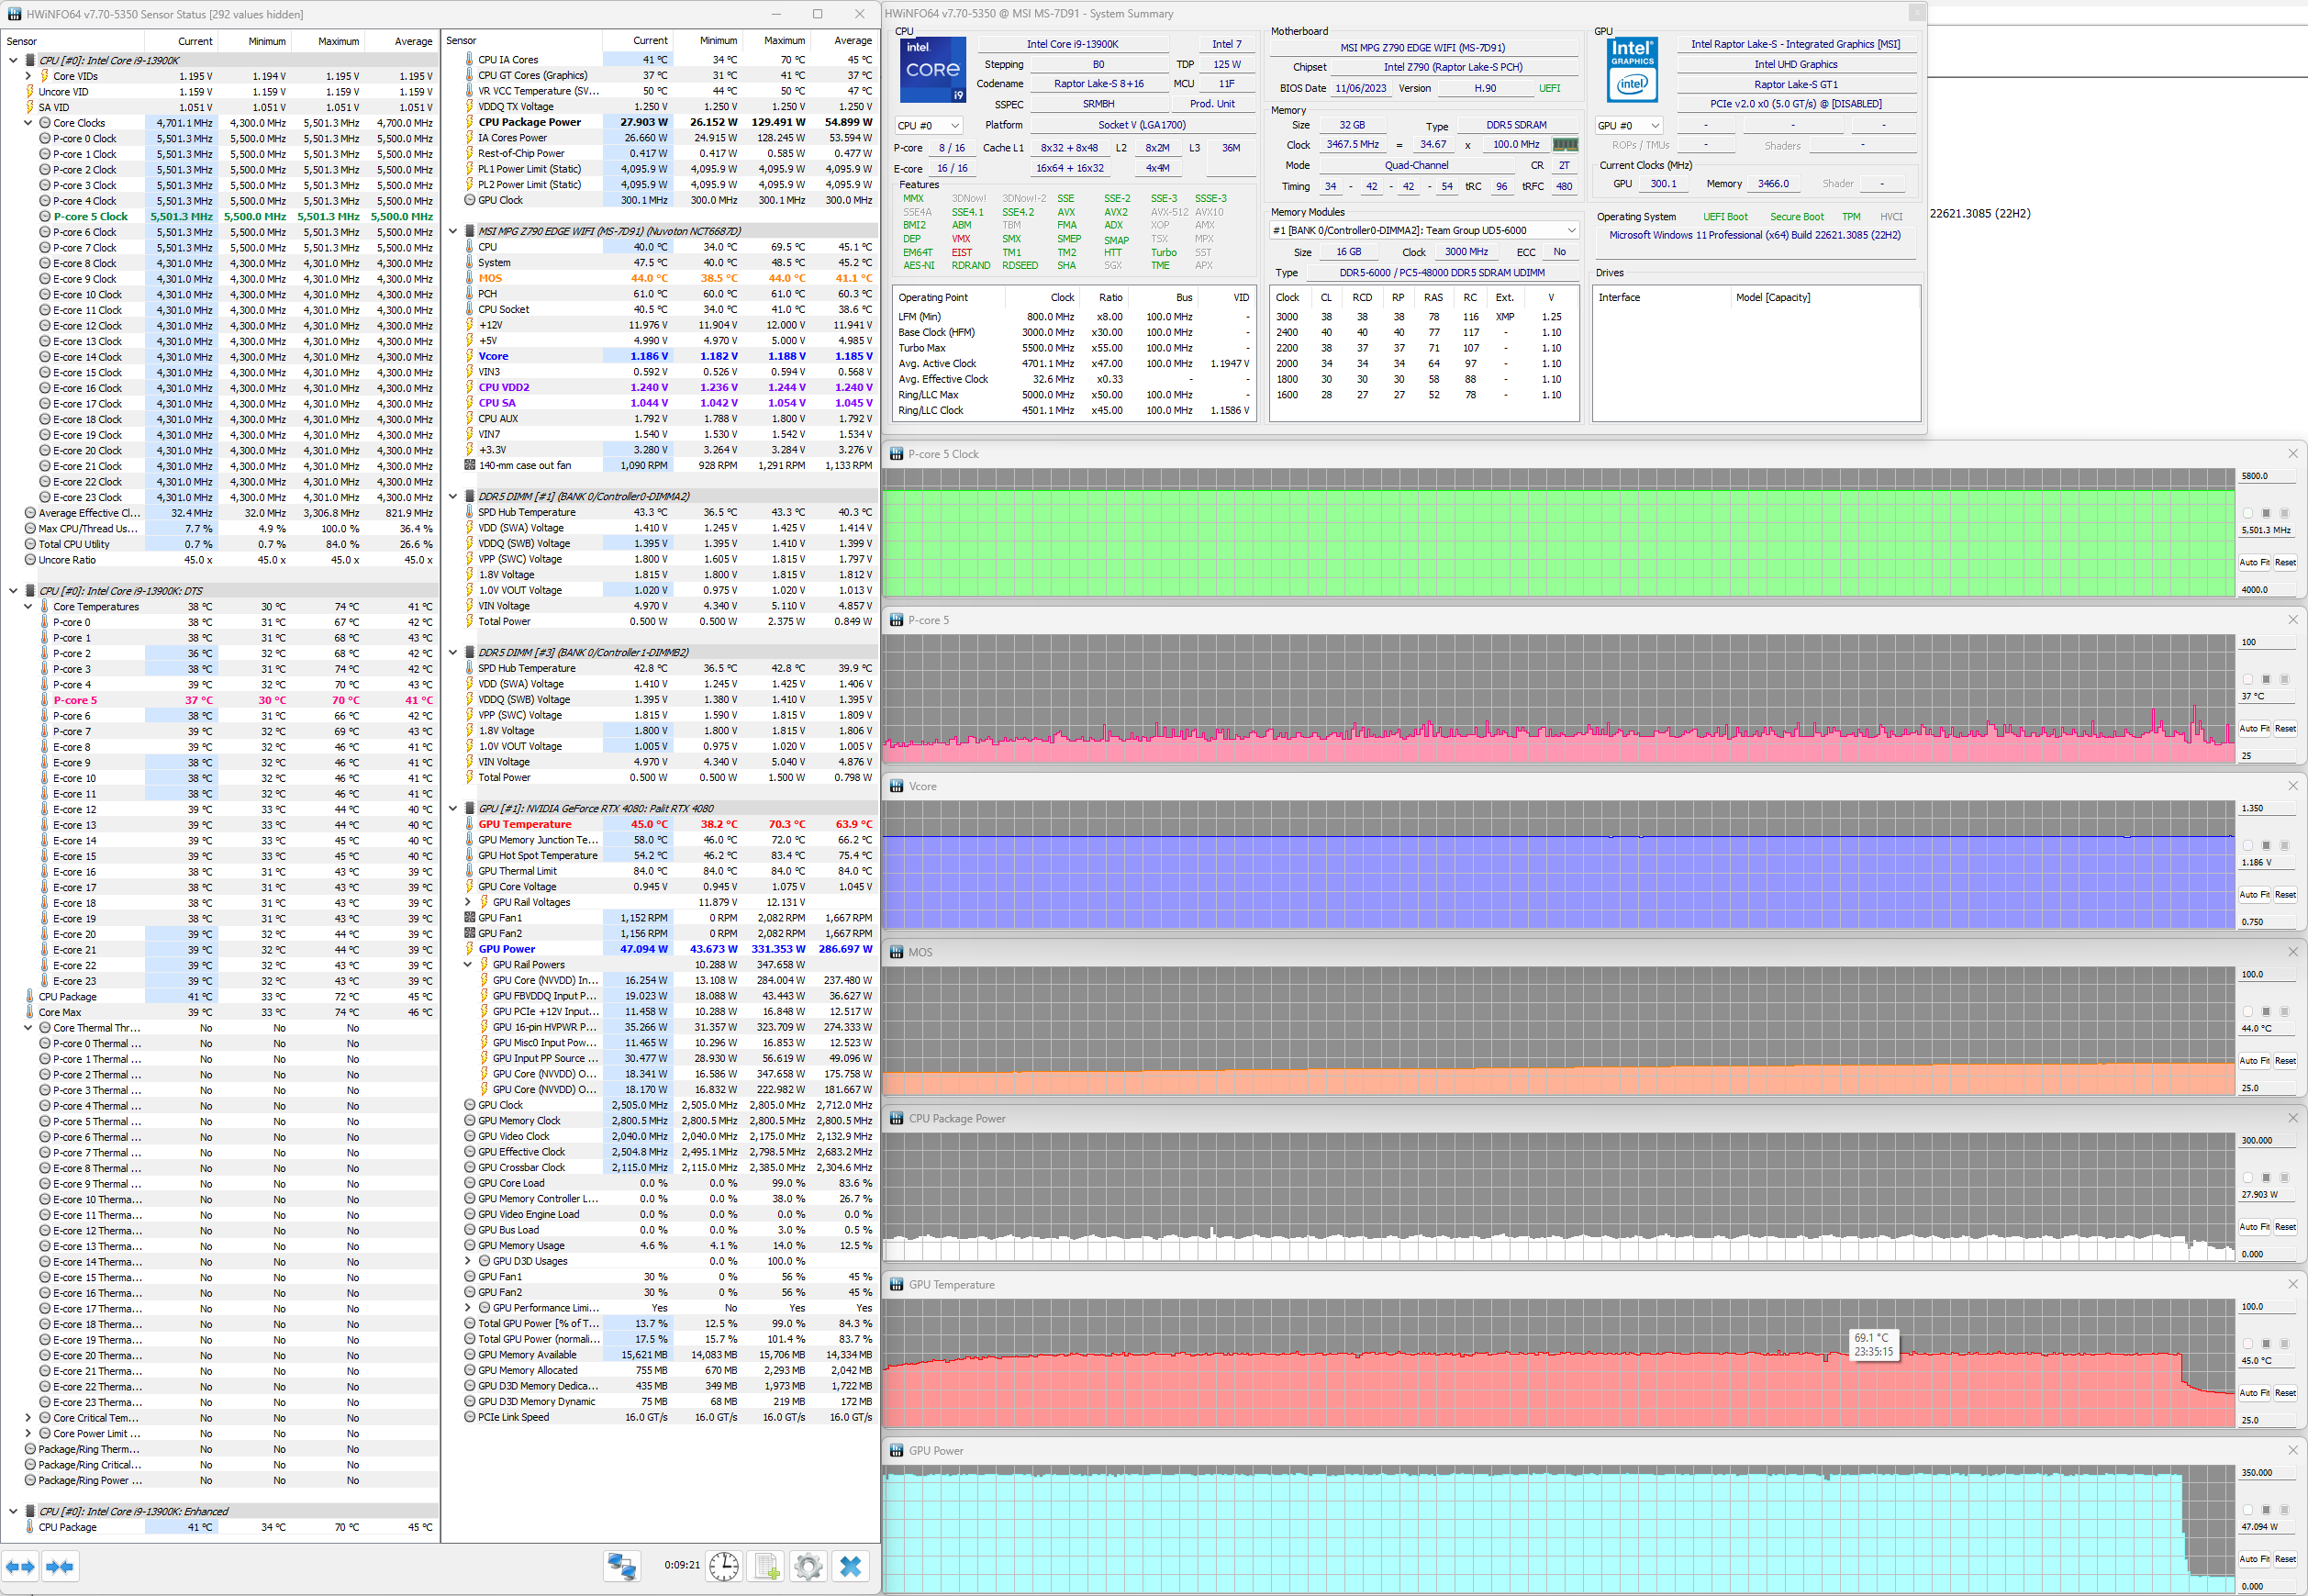Click the clock reset timer icon
Screen dimensions: 2308x1596
pos(724,1566)
